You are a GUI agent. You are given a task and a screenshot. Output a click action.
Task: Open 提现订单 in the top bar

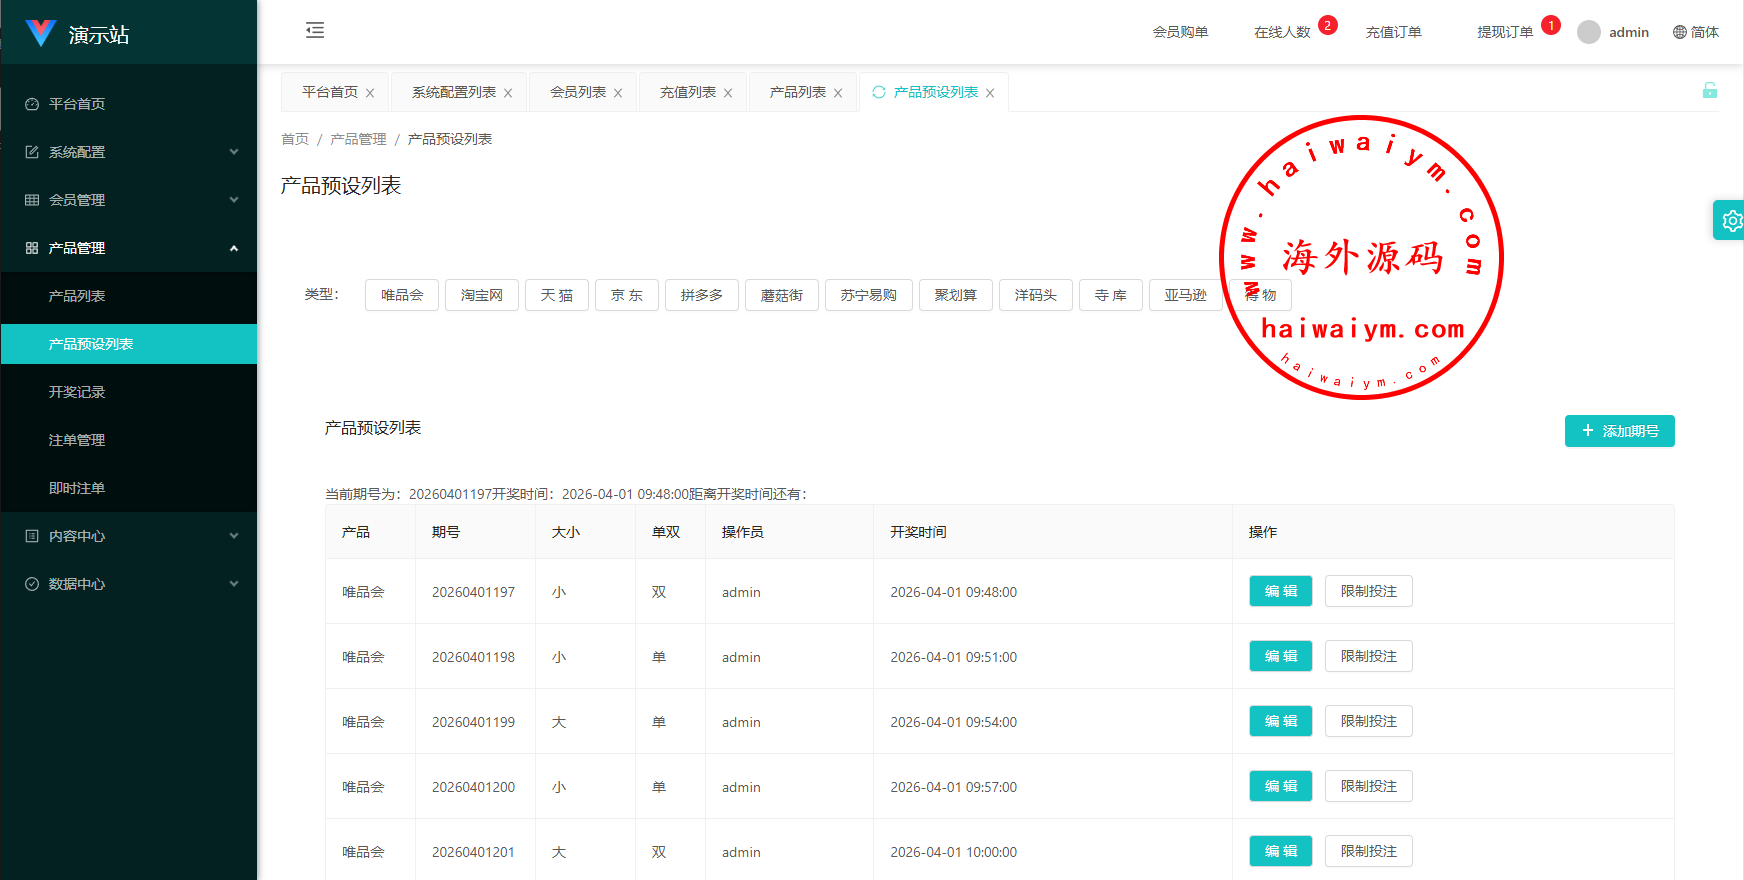(1504, 32)
